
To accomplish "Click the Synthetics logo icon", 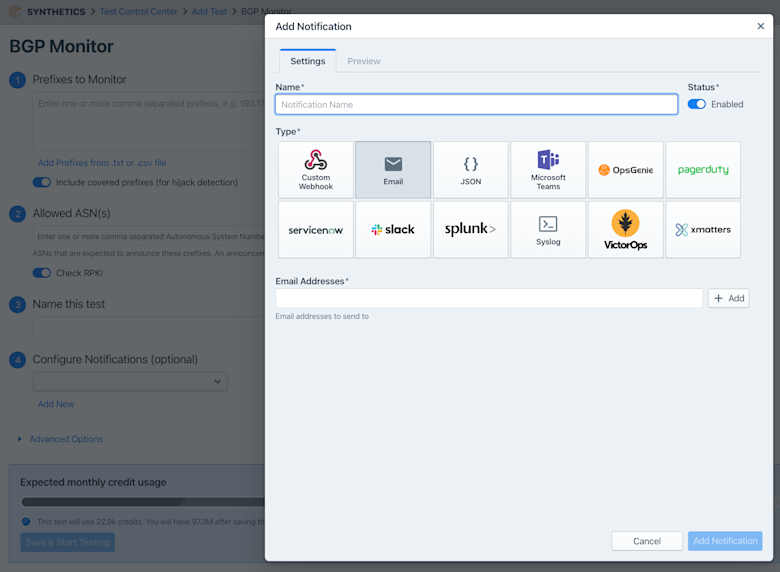I will [15, 11].
